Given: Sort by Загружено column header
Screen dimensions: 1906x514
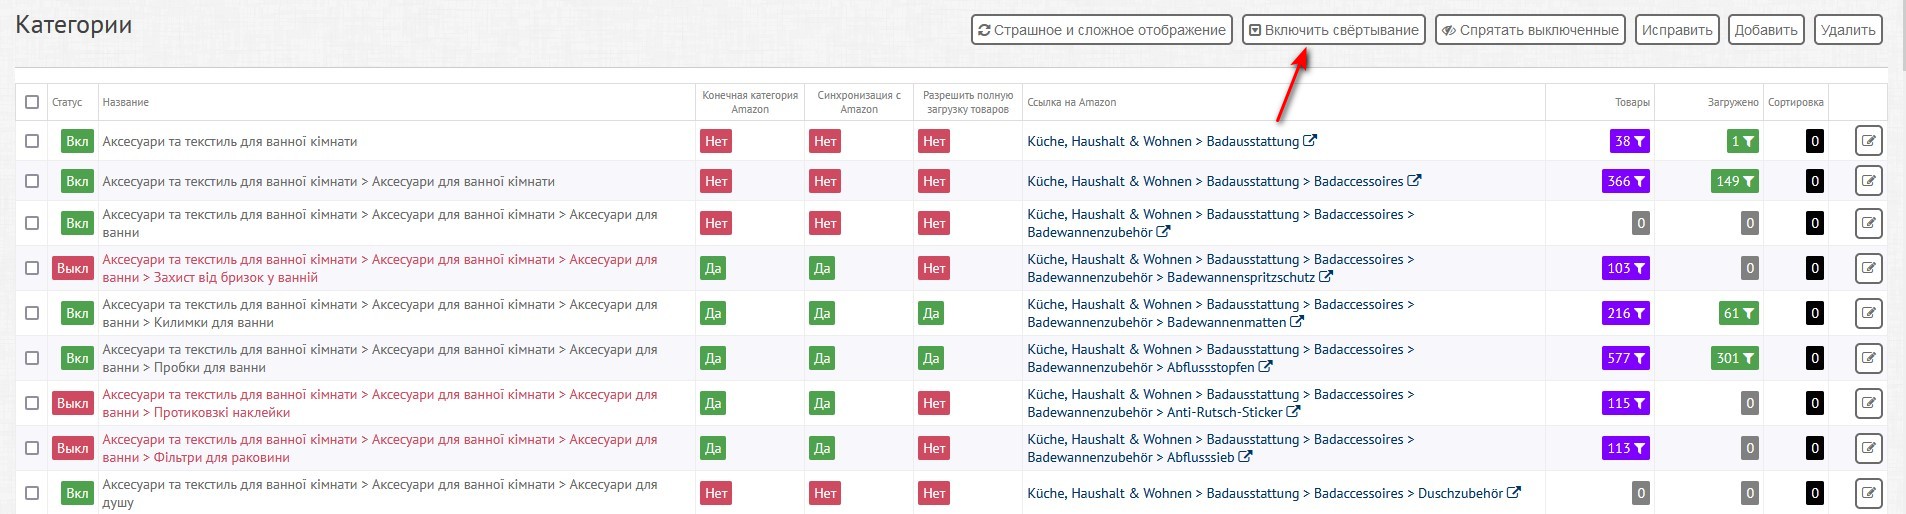Looking at the screenshot, I should pyautogui.click(x=1733, y=102).
